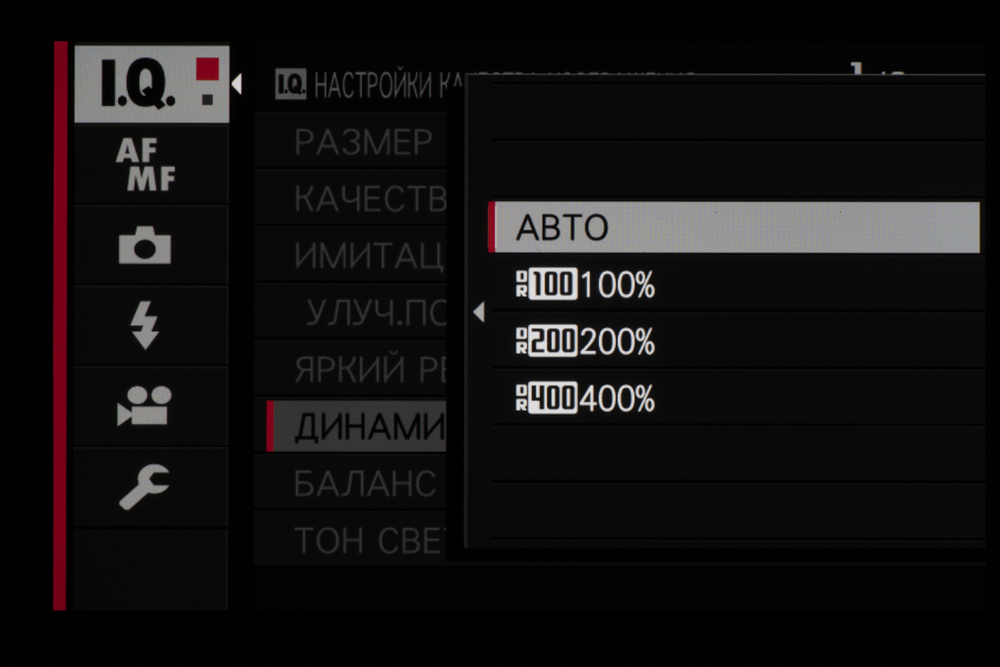1000x667 pixels.
Task: Choose the 400% dynamic range option
Action: 617,400
